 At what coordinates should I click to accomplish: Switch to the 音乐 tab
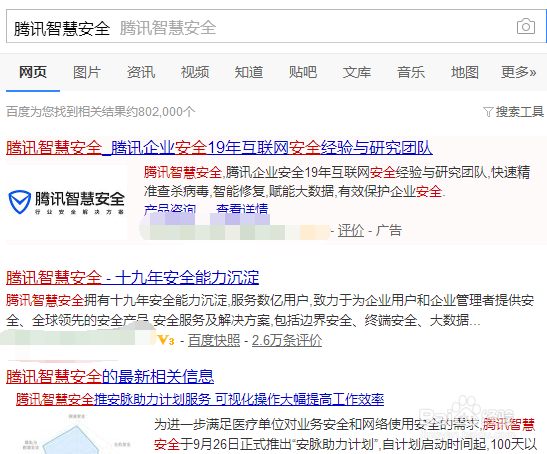411,72
